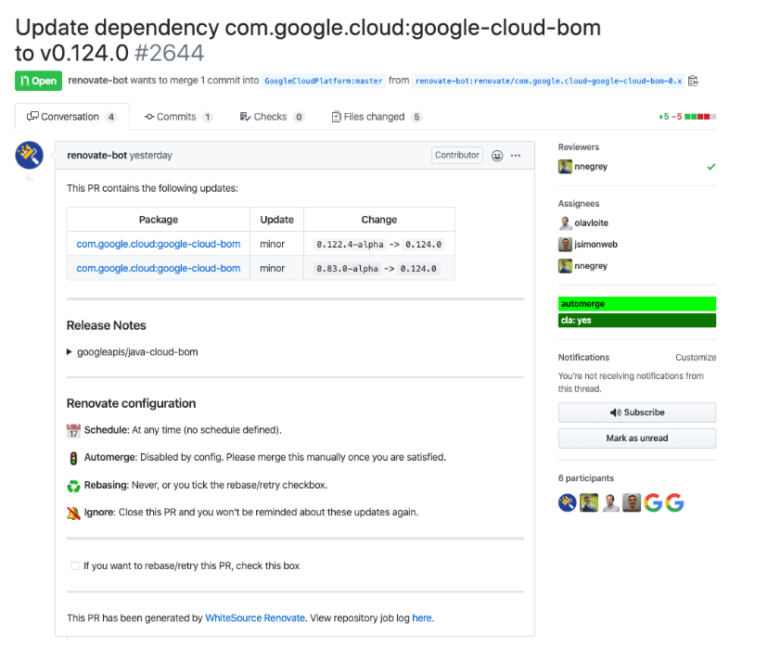Click the Automerge traffic light icon
The height and width of the screenshot is (660, 768).
[73, 458]
